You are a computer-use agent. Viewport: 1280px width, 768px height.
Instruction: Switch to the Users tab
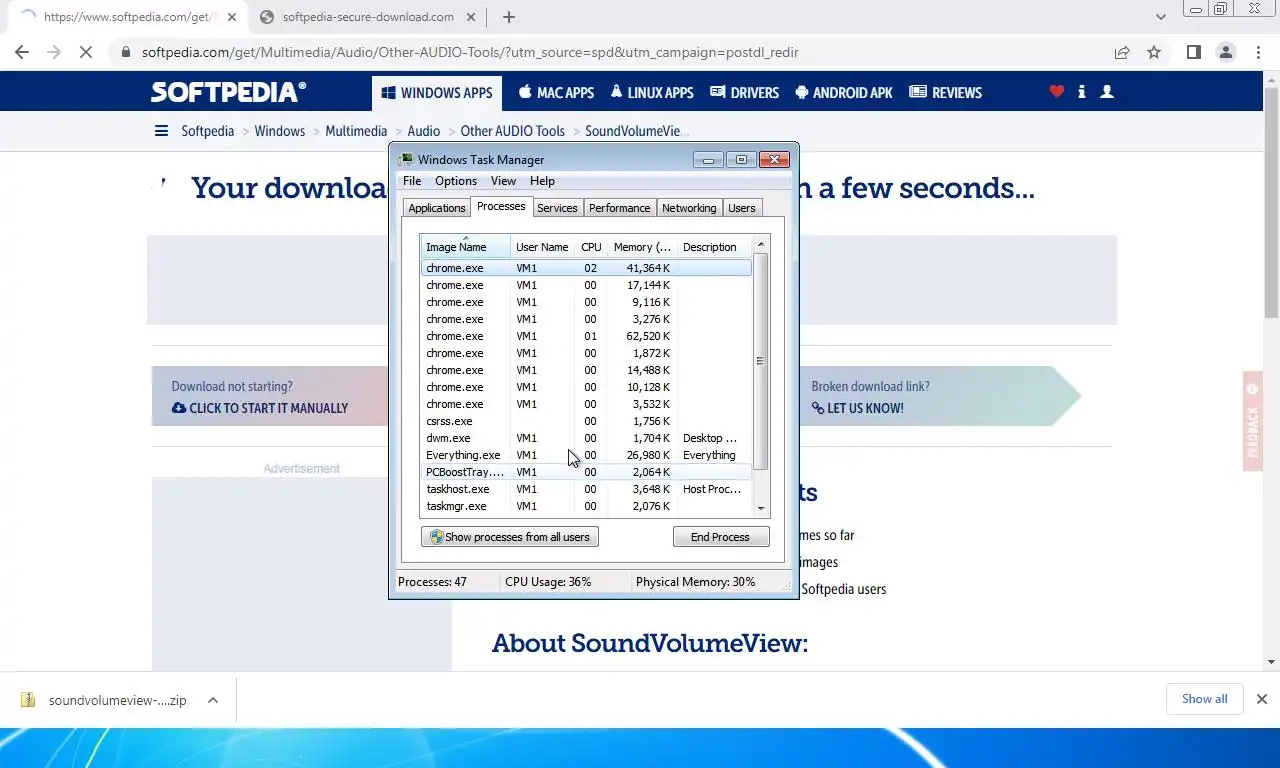pyautogui.click(x=742, y=208)
